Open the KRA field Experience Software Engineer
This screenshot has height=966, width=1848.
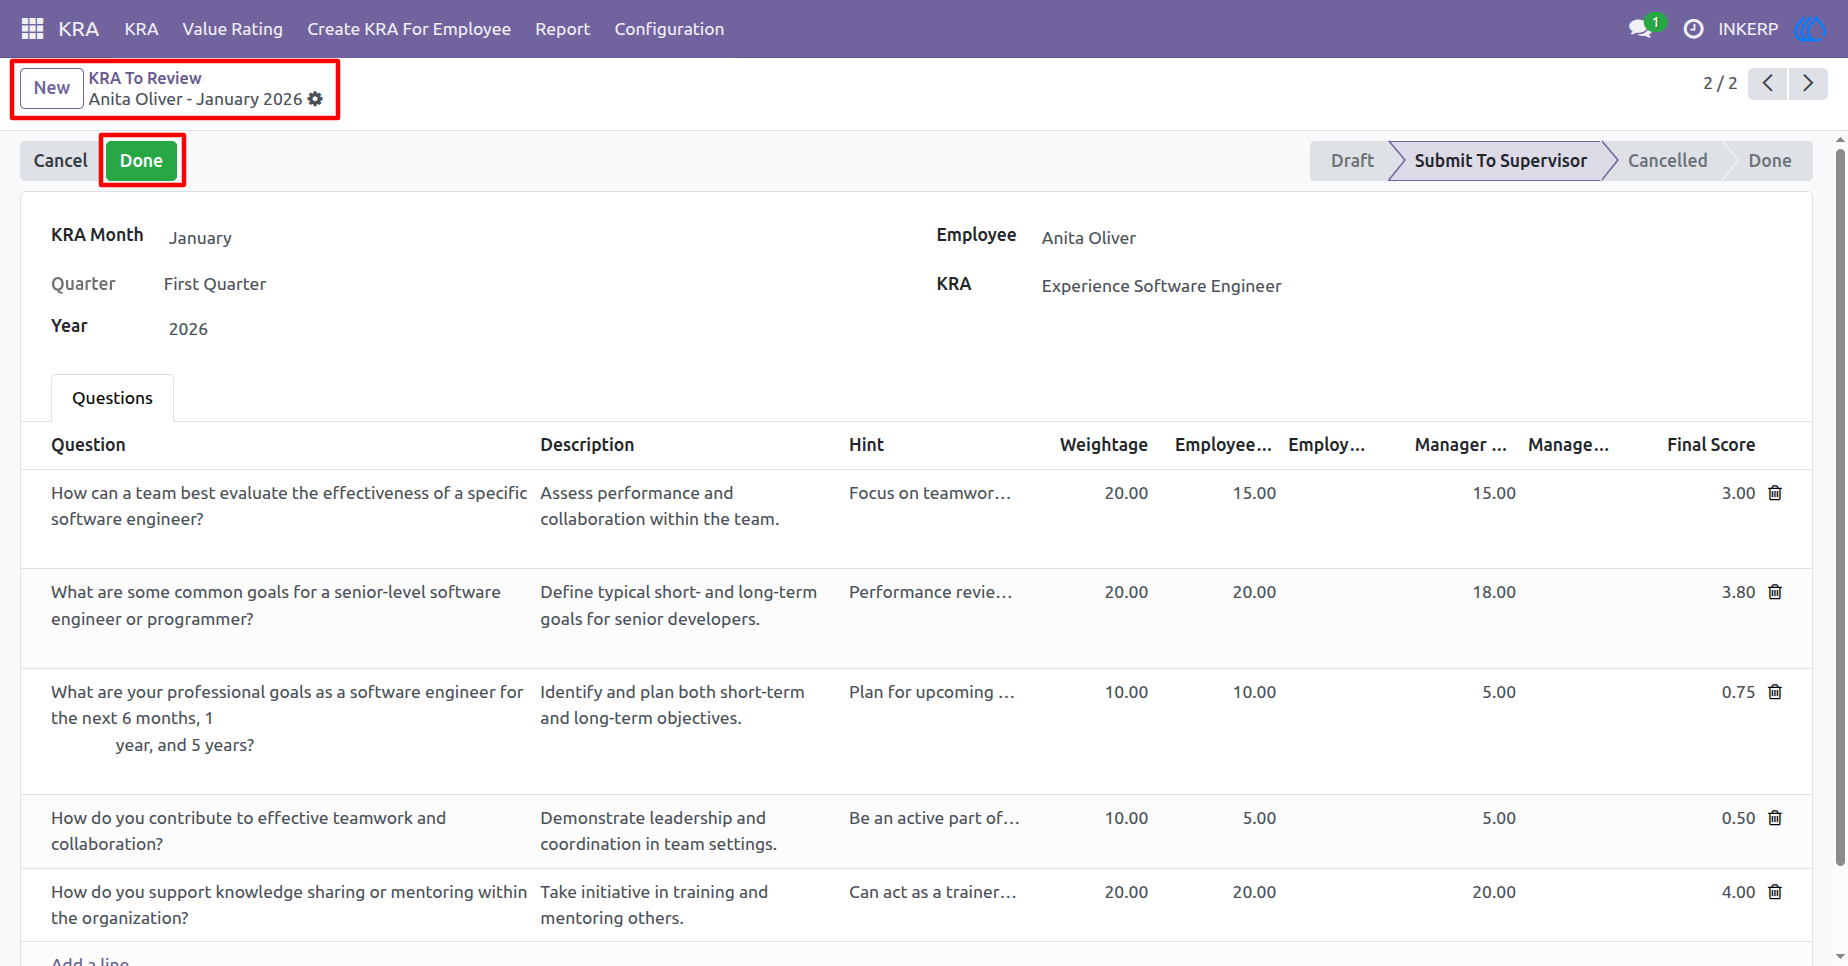click(x=1161, y=286)
